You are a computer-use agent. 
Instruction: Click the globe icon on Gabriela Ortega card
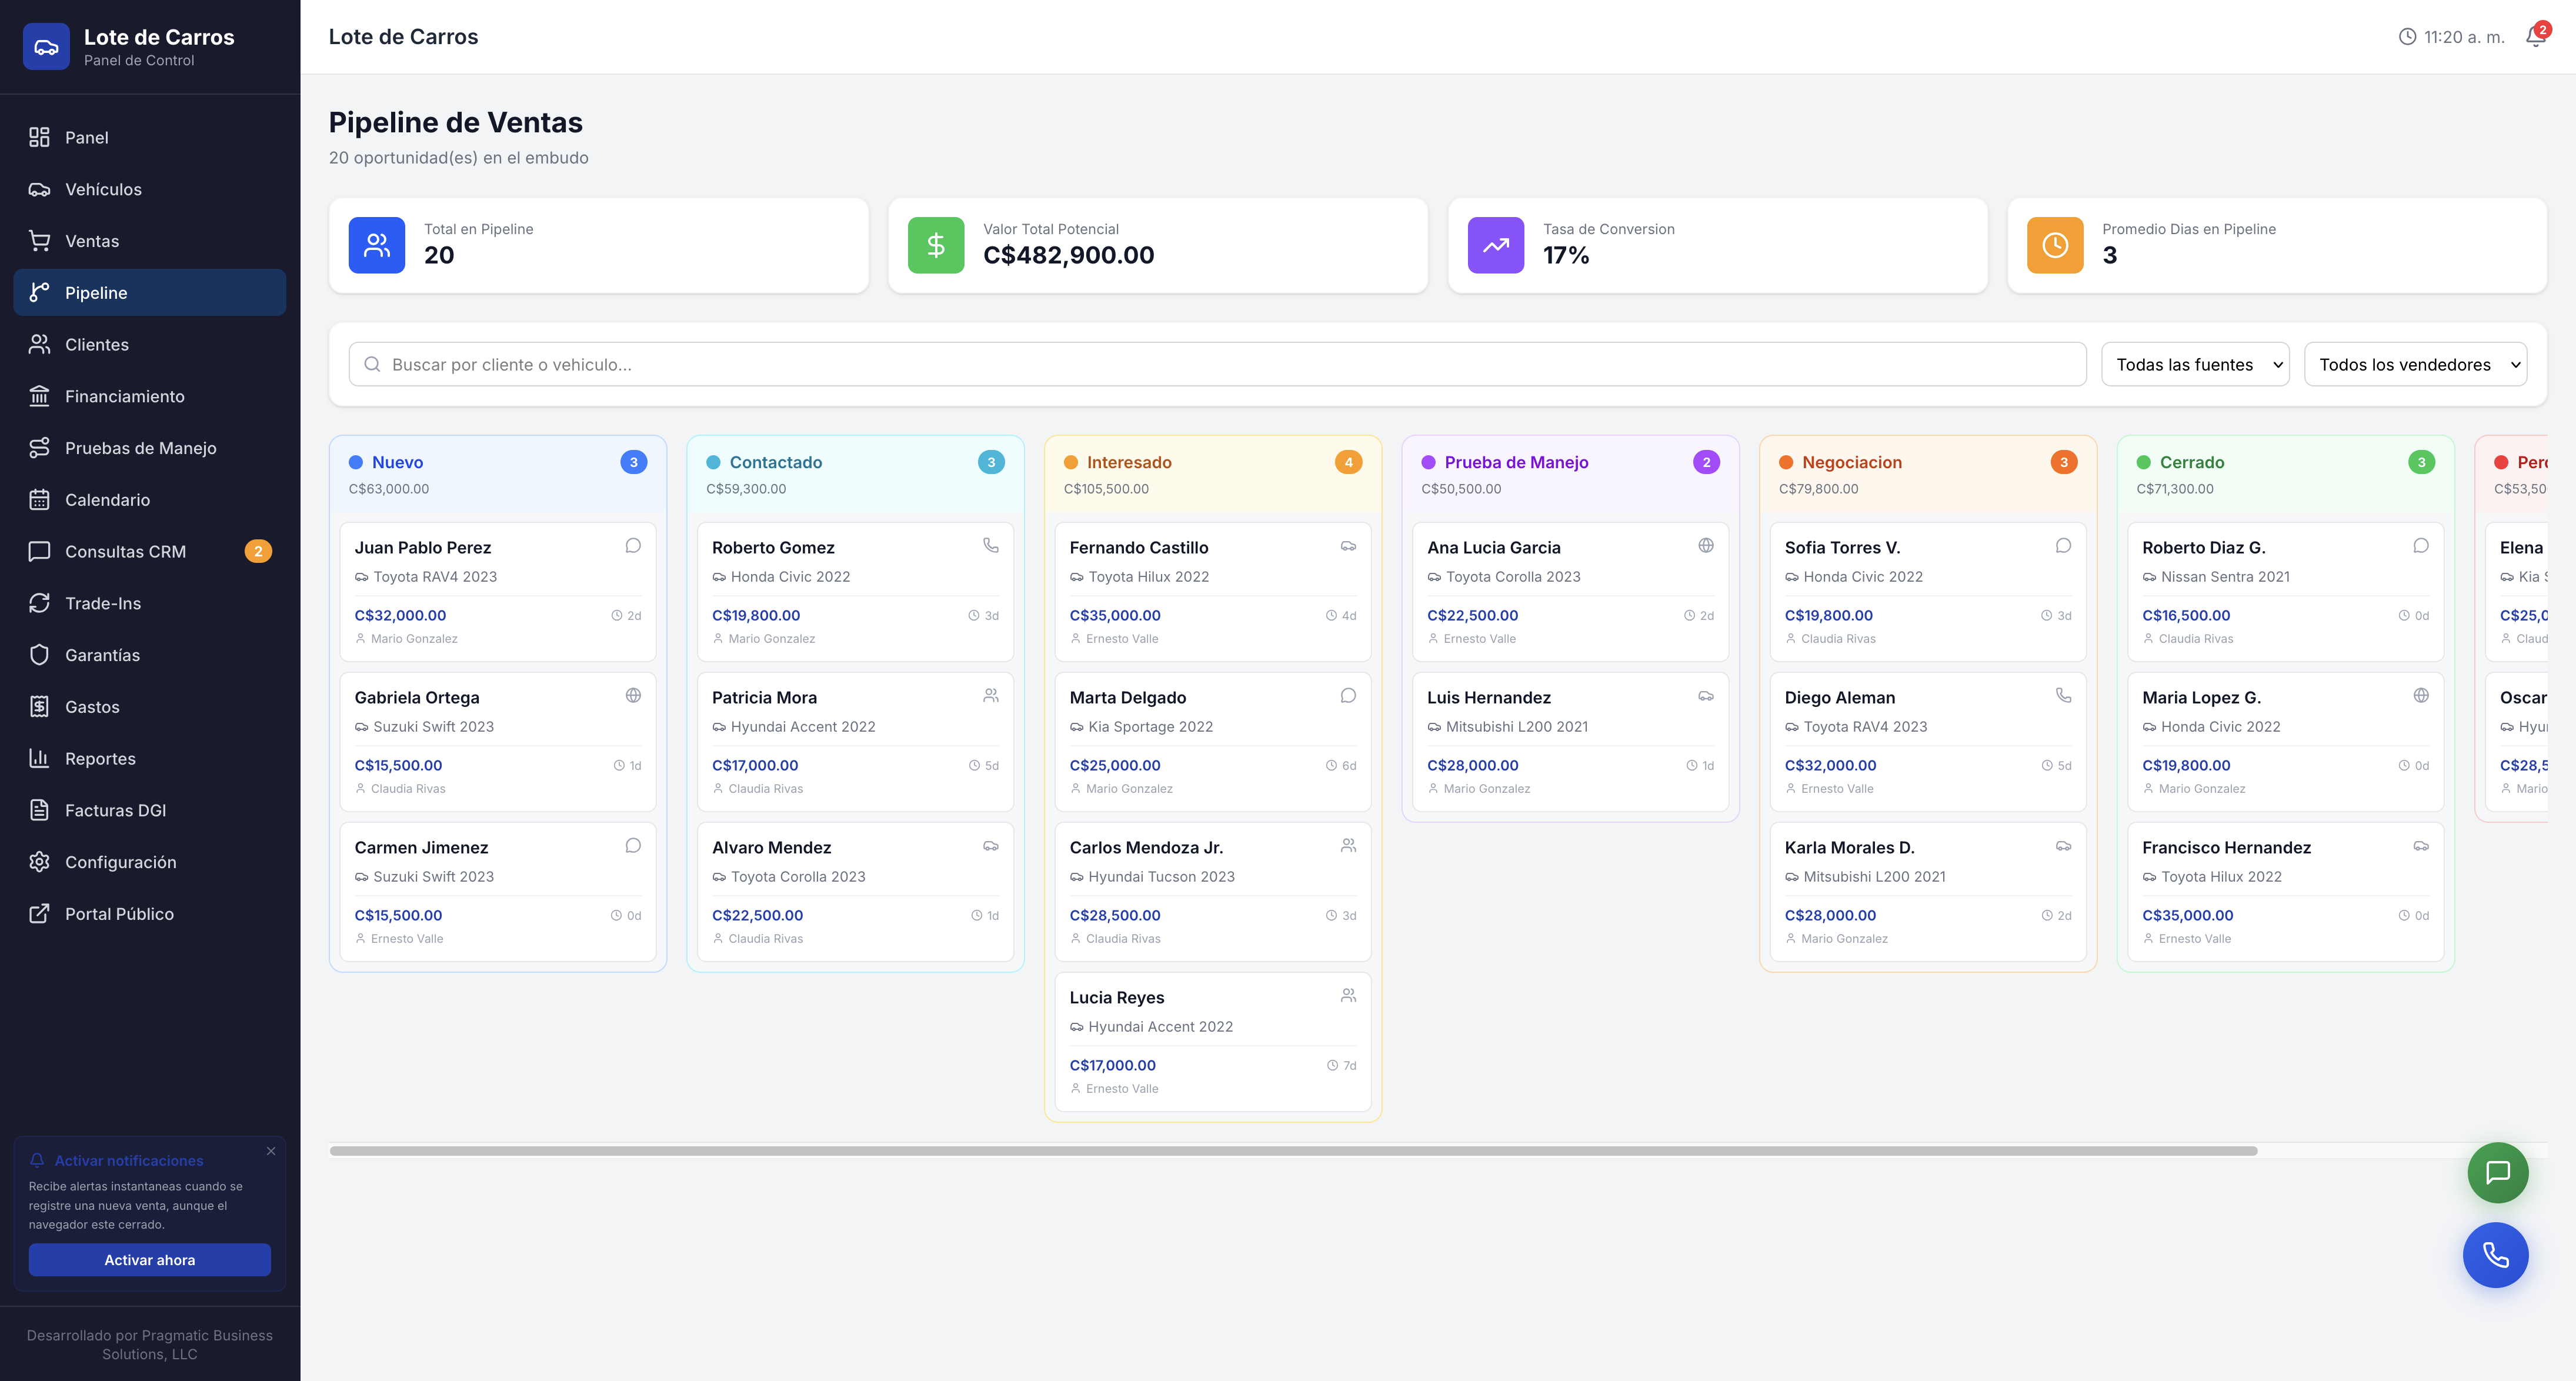(633, 695)
